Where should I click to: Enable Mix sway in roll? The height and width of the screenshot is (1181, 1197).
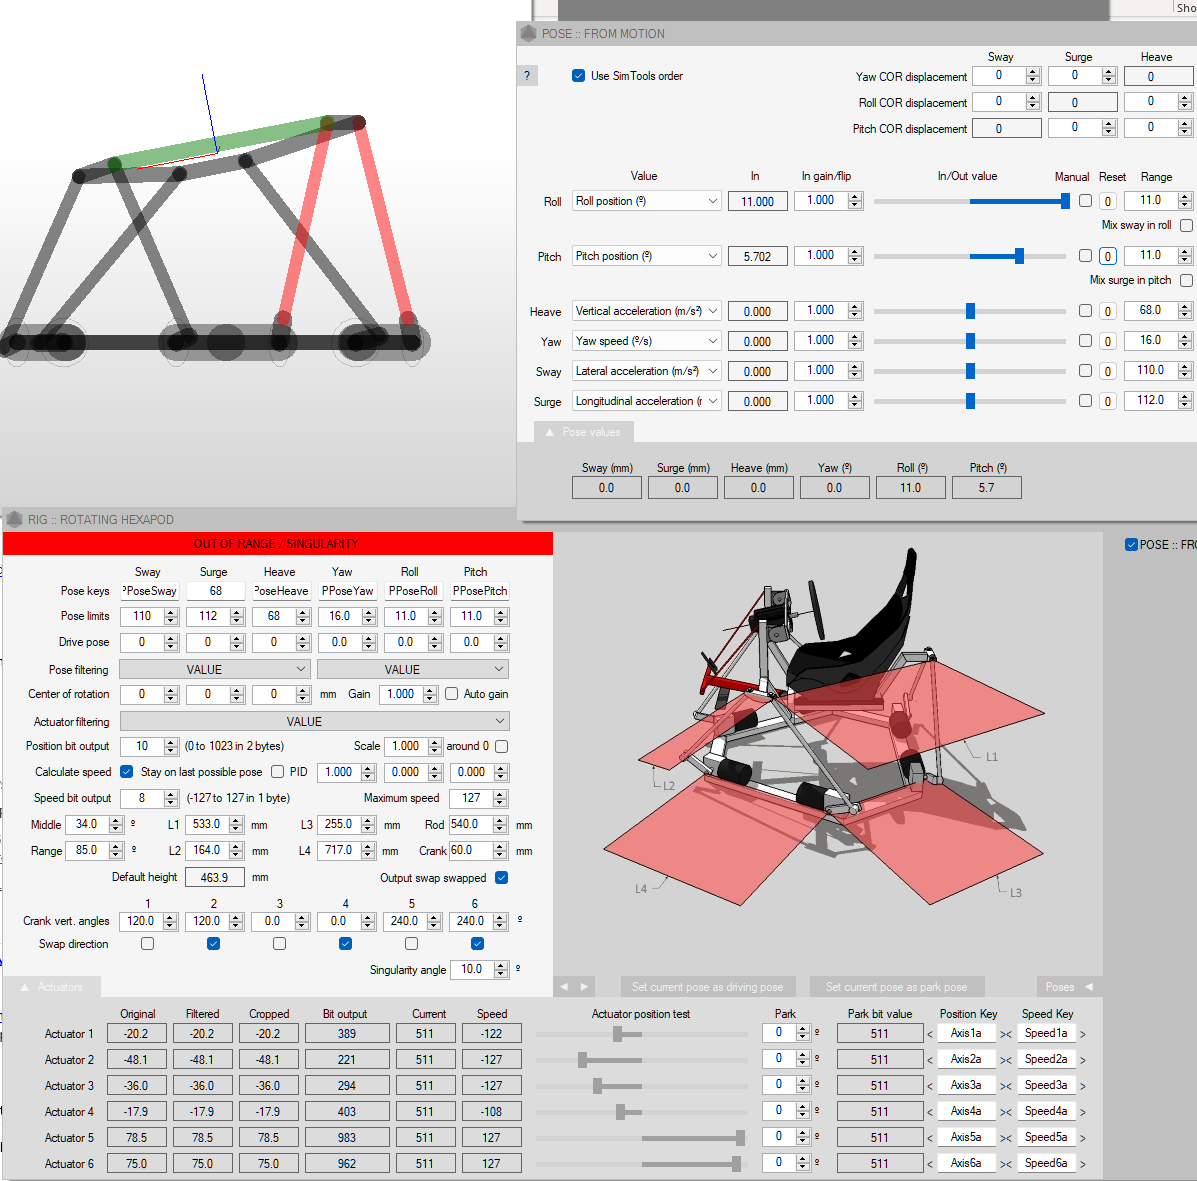(1186, 226)
